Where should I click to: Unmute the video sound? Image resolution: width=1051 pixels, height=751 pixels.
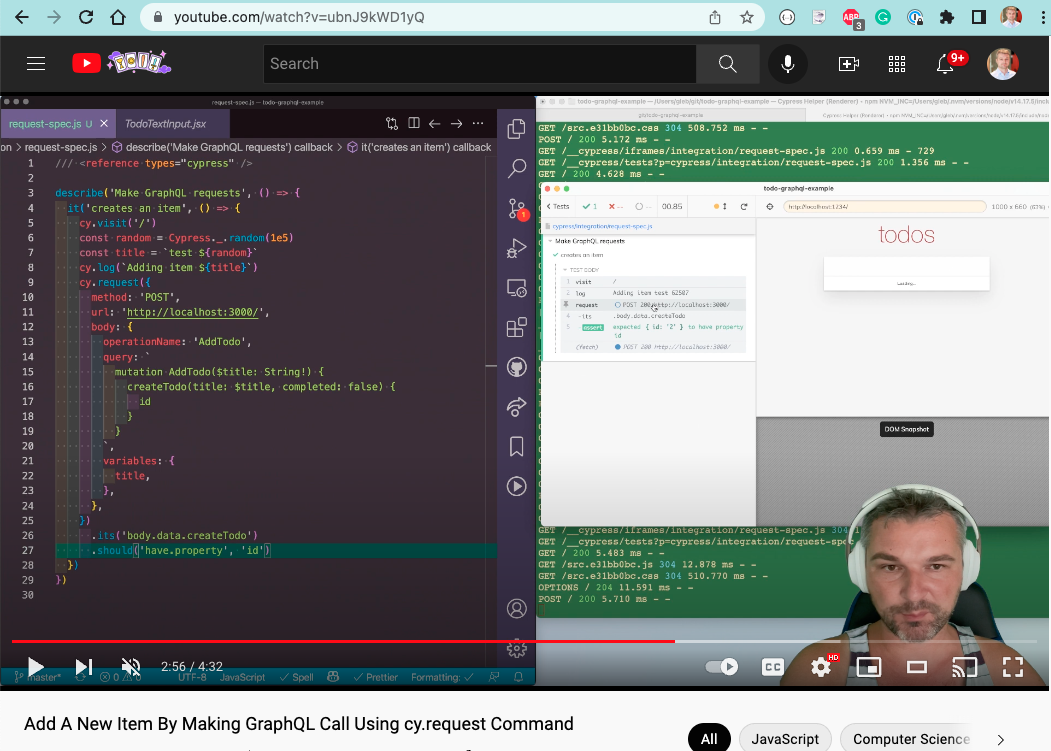point(131,667)
